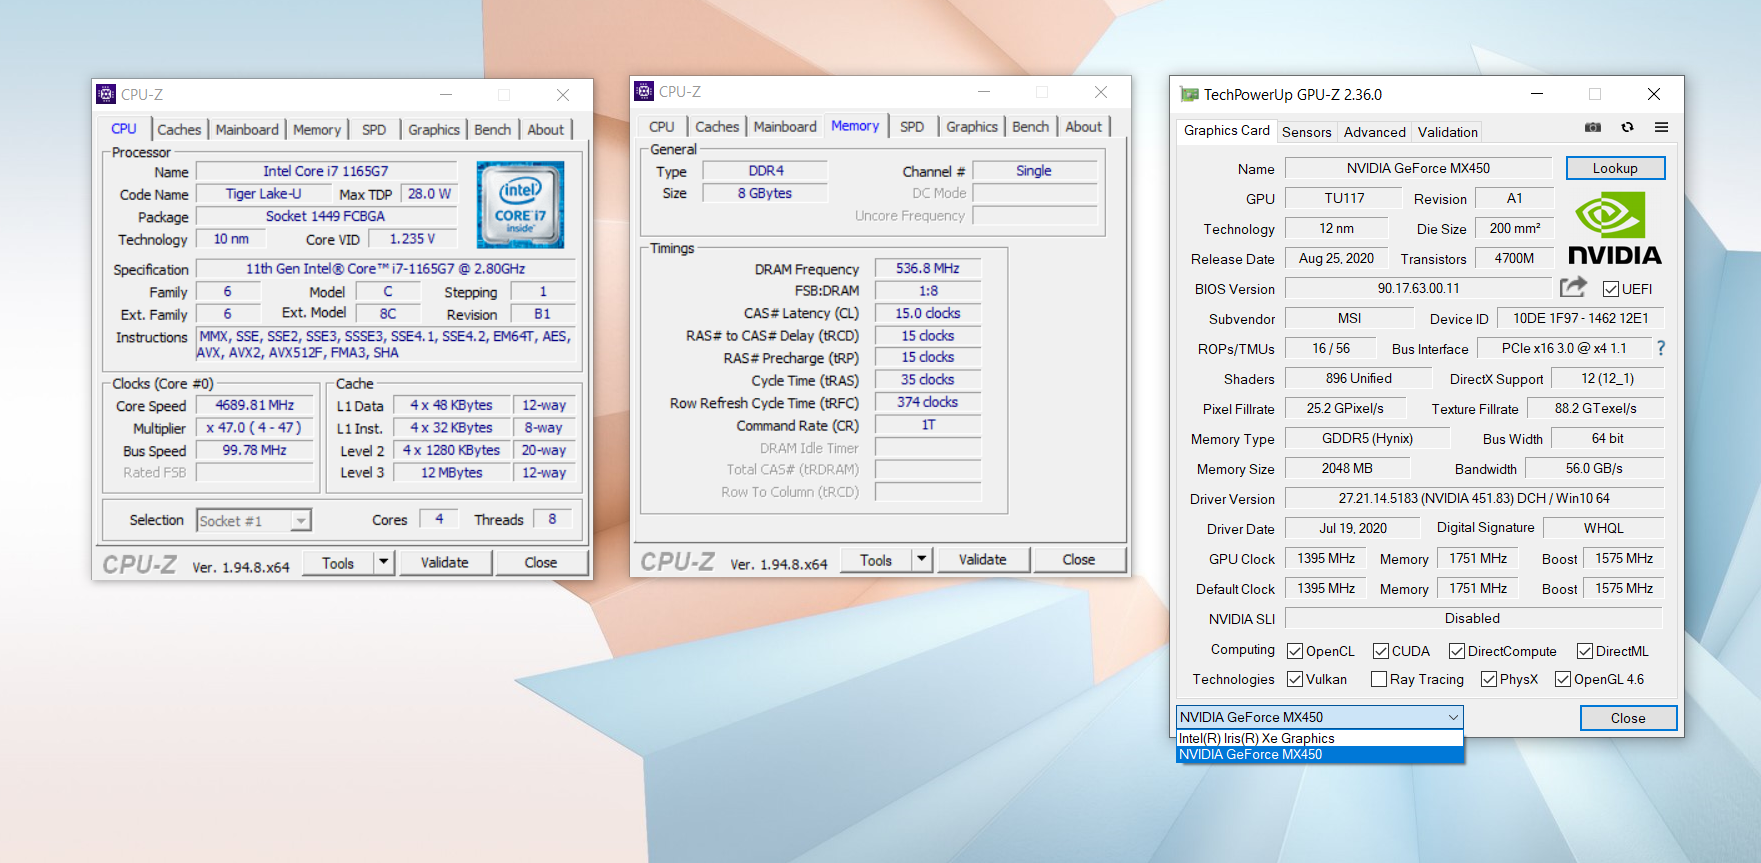Screen dimensions: 1761x863
Task: Open SPD tab in middle CPU-Z window
Action: (912, 127)
